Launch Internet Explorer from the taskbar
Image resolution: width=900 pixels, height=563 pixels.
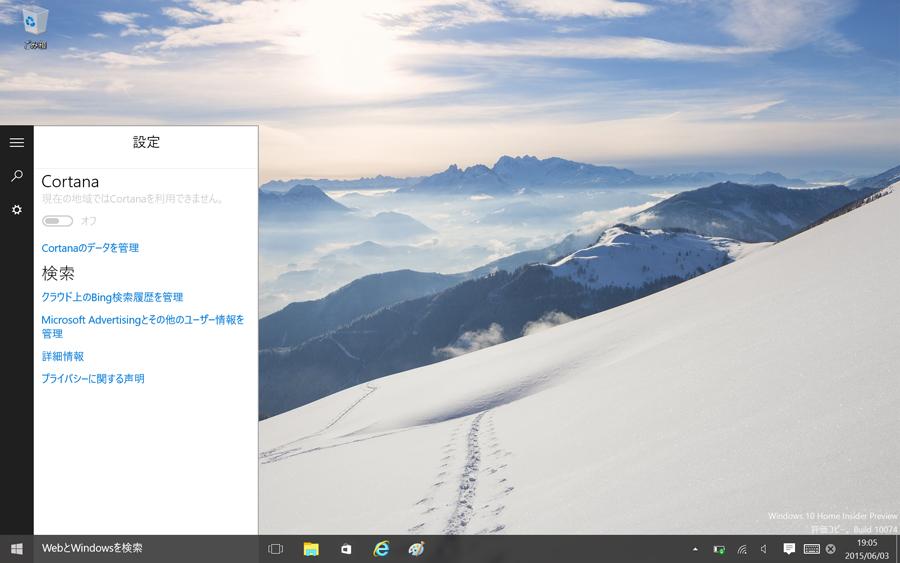pyautogui.click(x=381, y=549)
